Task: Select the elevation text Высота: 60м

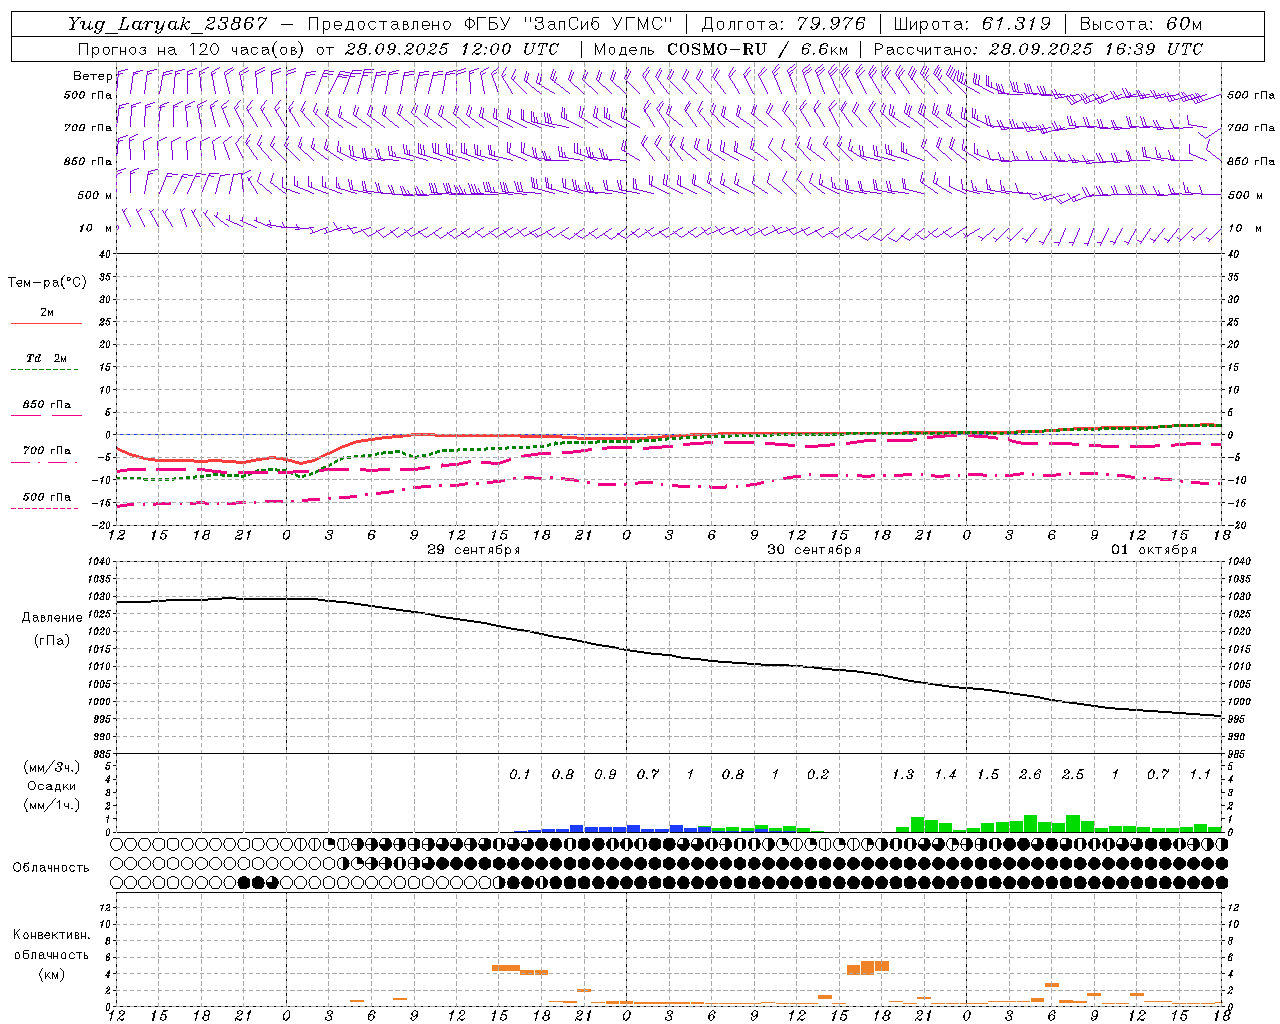Action: (1141, 24)
